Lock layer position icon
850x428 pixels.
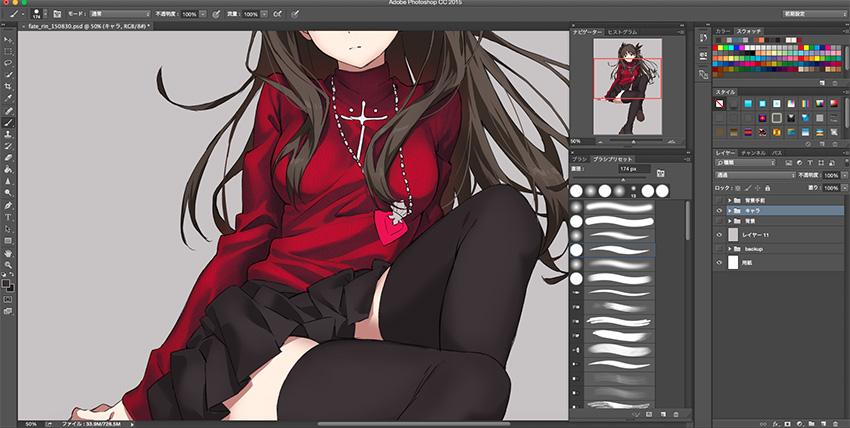point(758,188)
